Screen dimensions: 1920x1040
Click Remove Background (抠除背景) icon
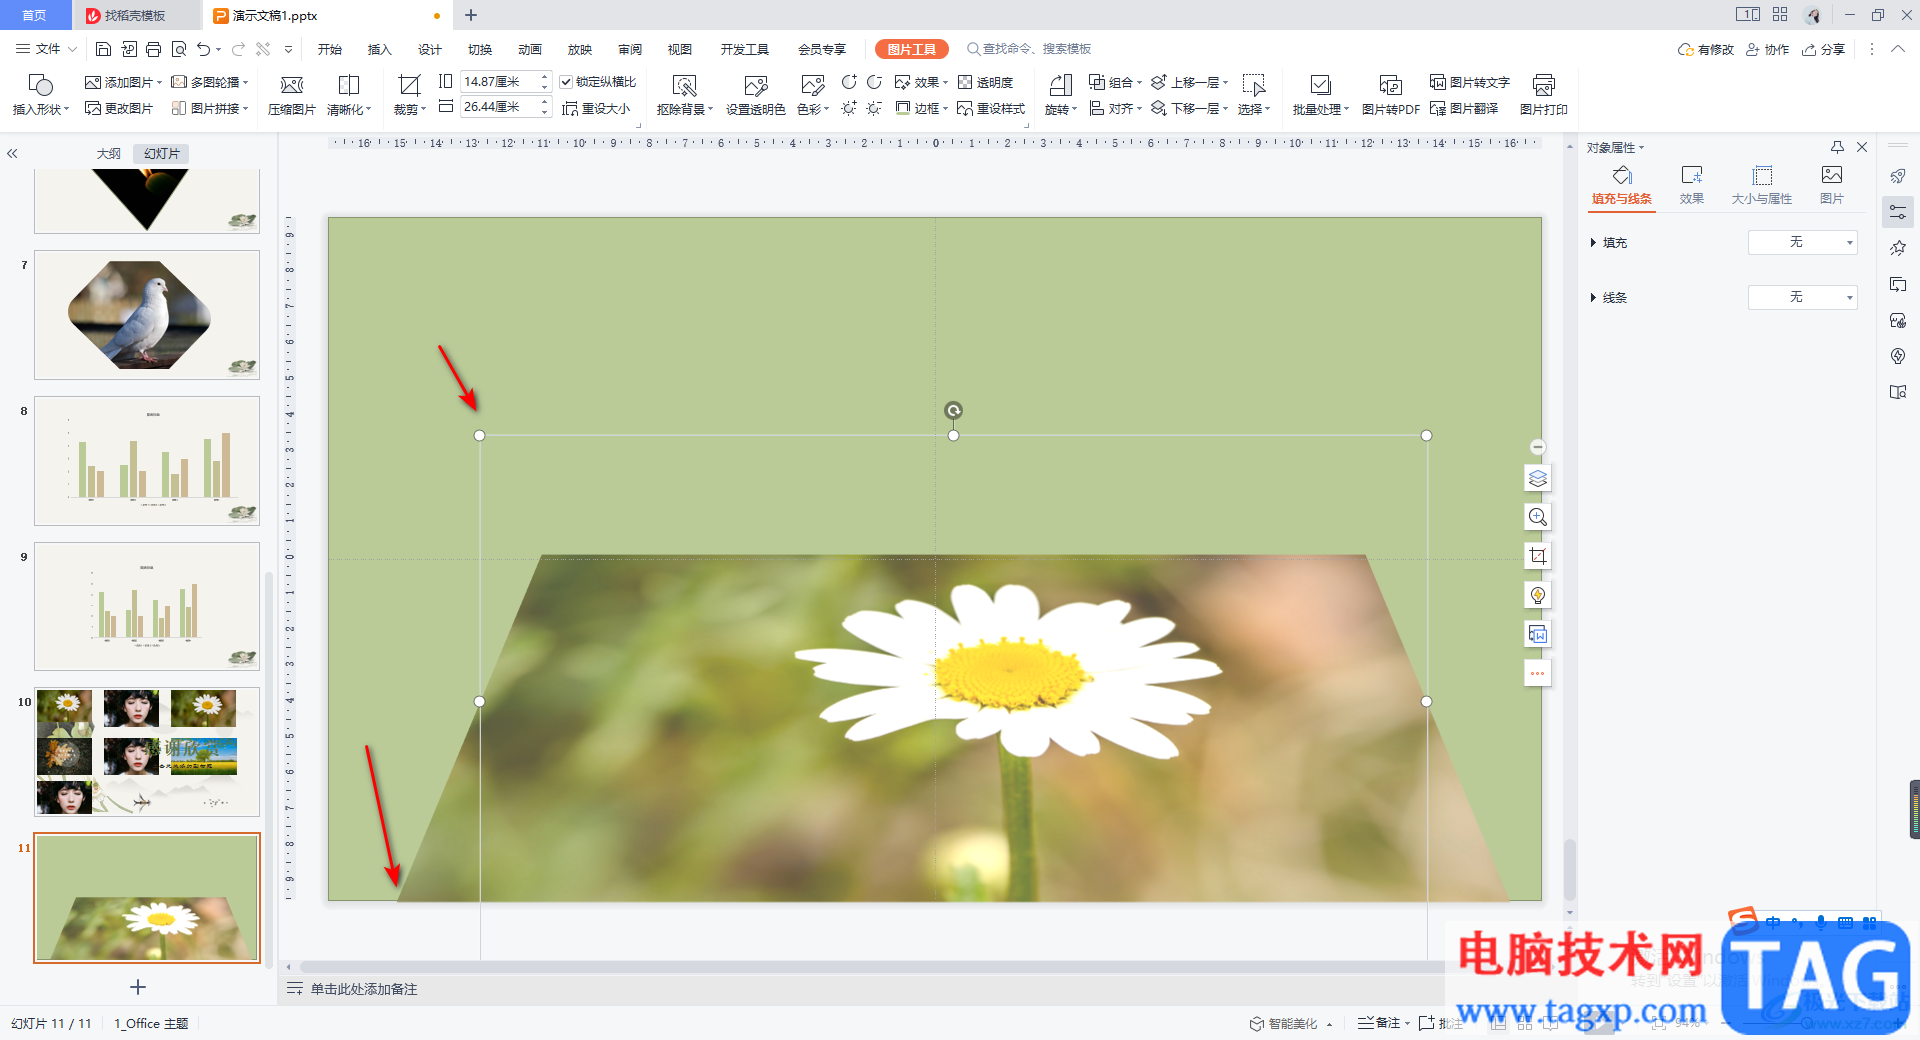pyautogui.click(x=684, y=85)
